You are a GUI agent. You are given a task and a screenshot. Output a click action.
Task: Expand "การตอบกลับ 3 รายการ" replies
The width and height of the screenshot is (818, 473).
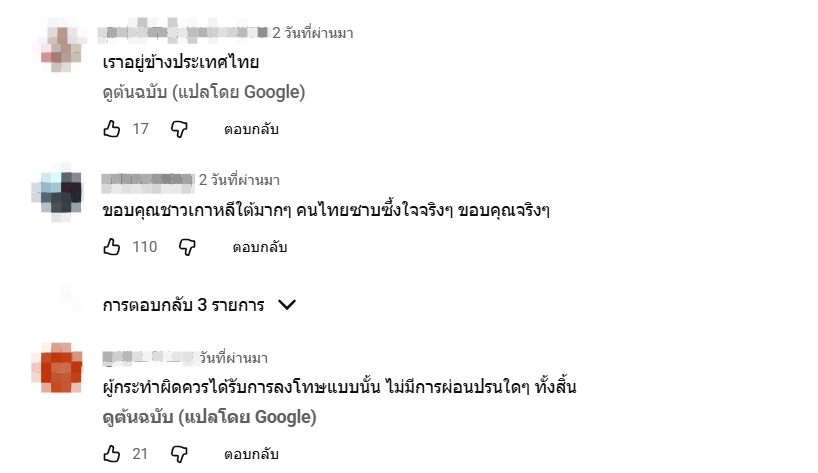click(x=200, y=305)
